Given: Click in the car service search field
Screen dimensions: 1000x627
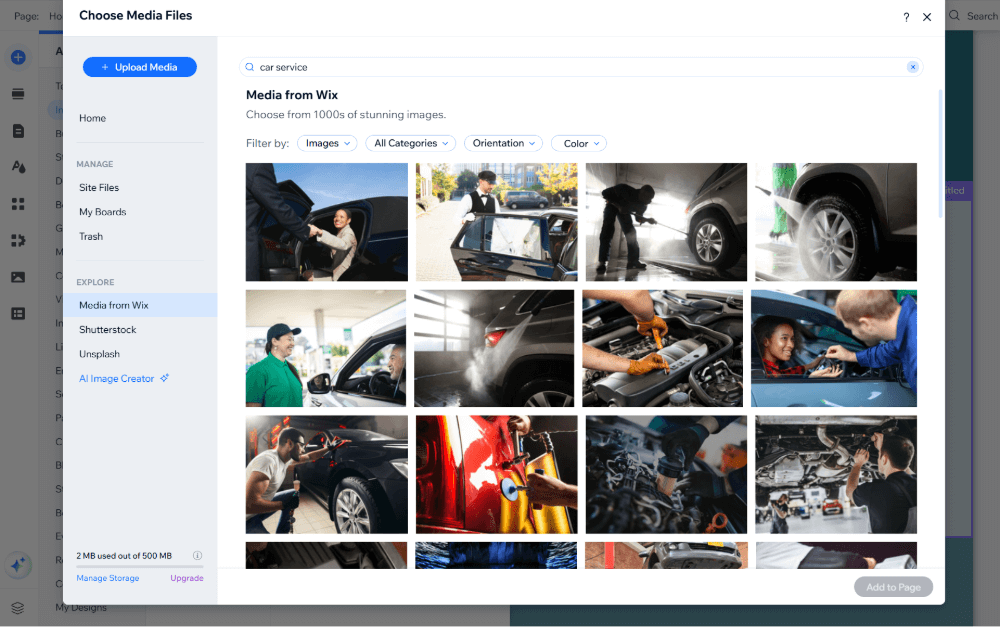Looking at the screenshot, I should 570,67.
